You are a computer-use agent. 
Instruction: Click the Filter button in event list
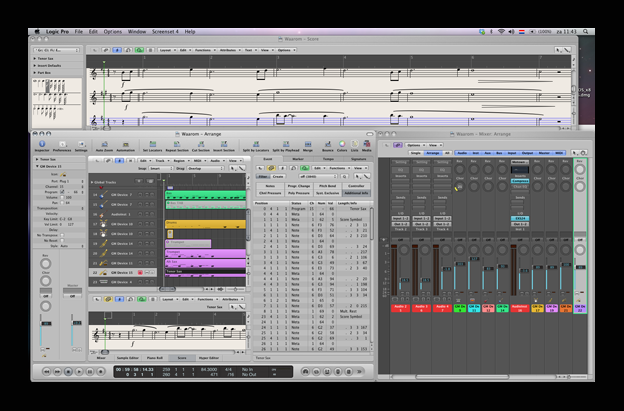[x=262, y=176]
